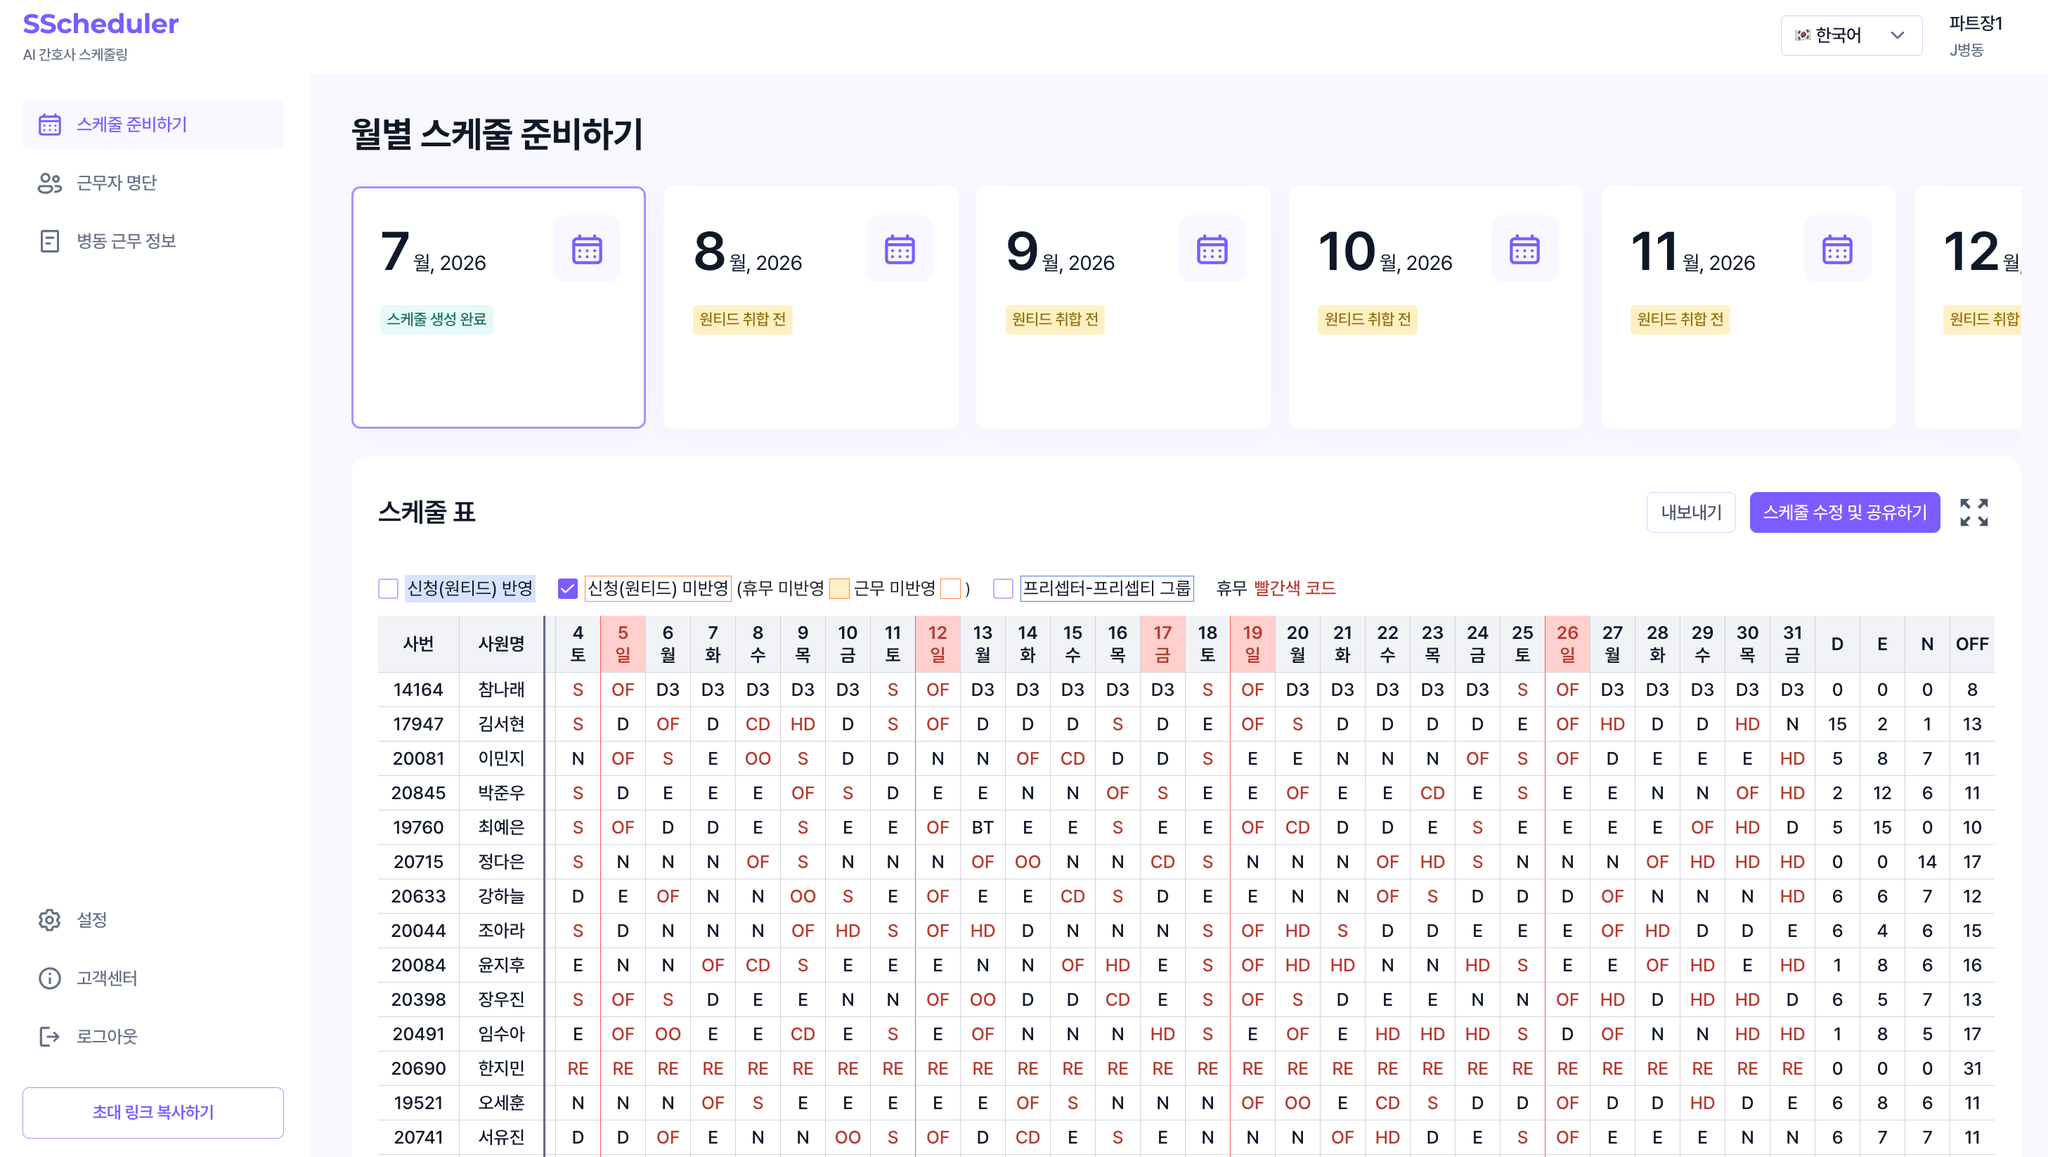
Task: Click the settings gear icon
Action: click(x=50, y=920)
